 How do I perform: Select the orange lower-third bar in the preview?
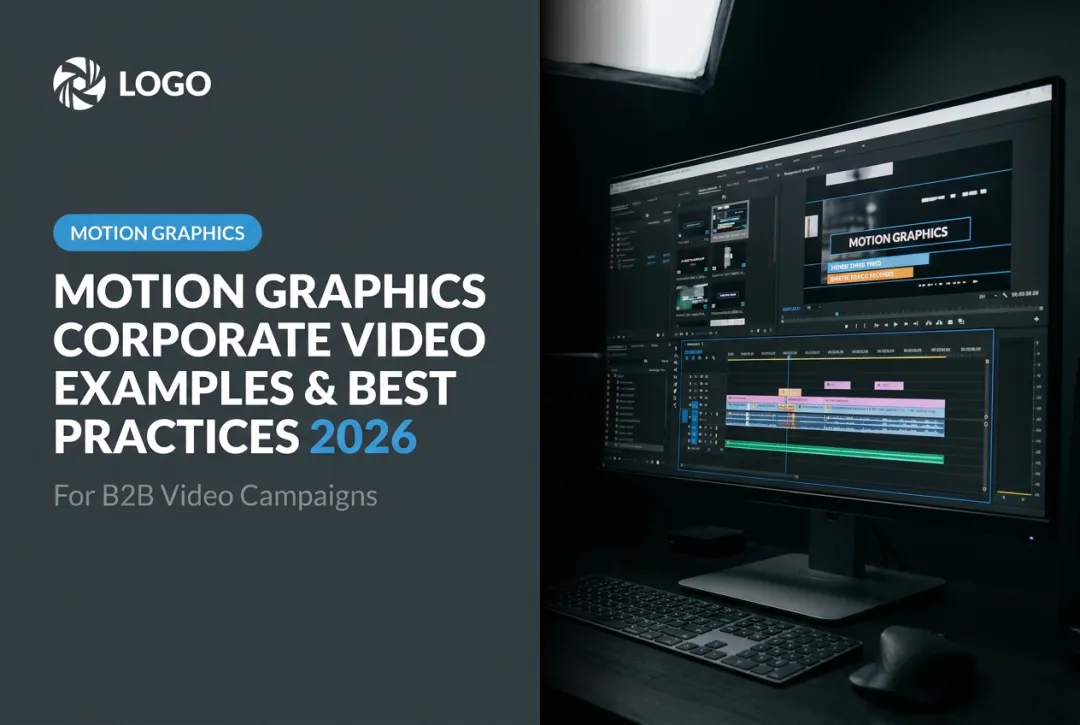click(x=870, y=275)
